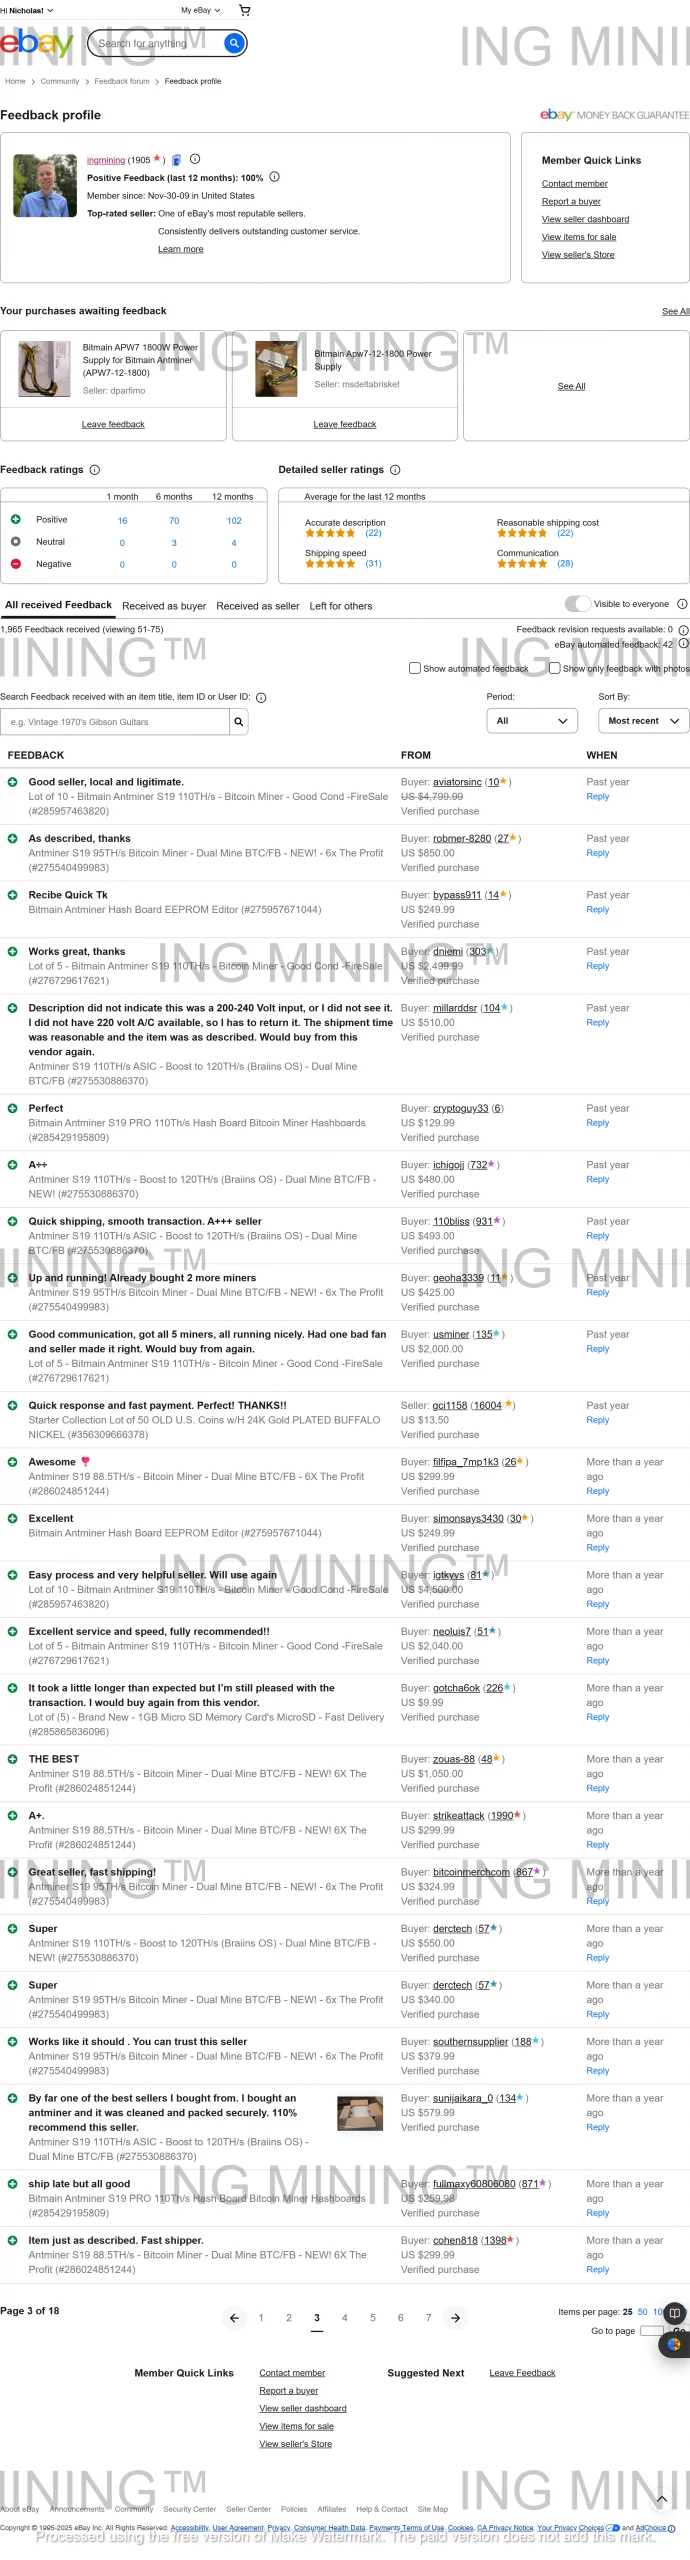Click the eBay logo
The width and height of the screenshot is (690, 2560).
37,43
